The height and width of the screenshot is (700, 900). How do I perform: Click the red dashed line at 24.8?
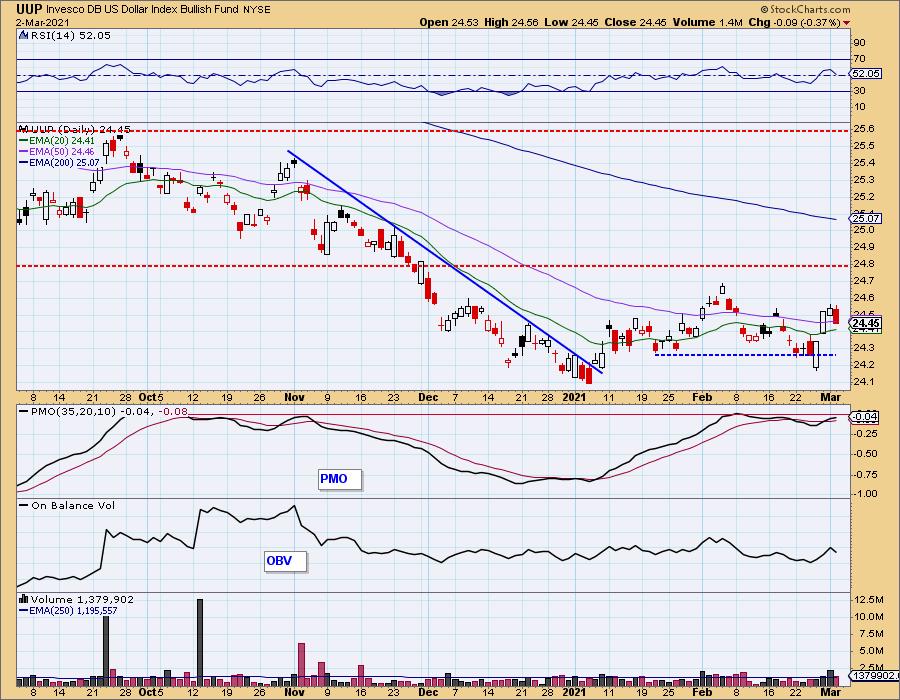(433, 266)
